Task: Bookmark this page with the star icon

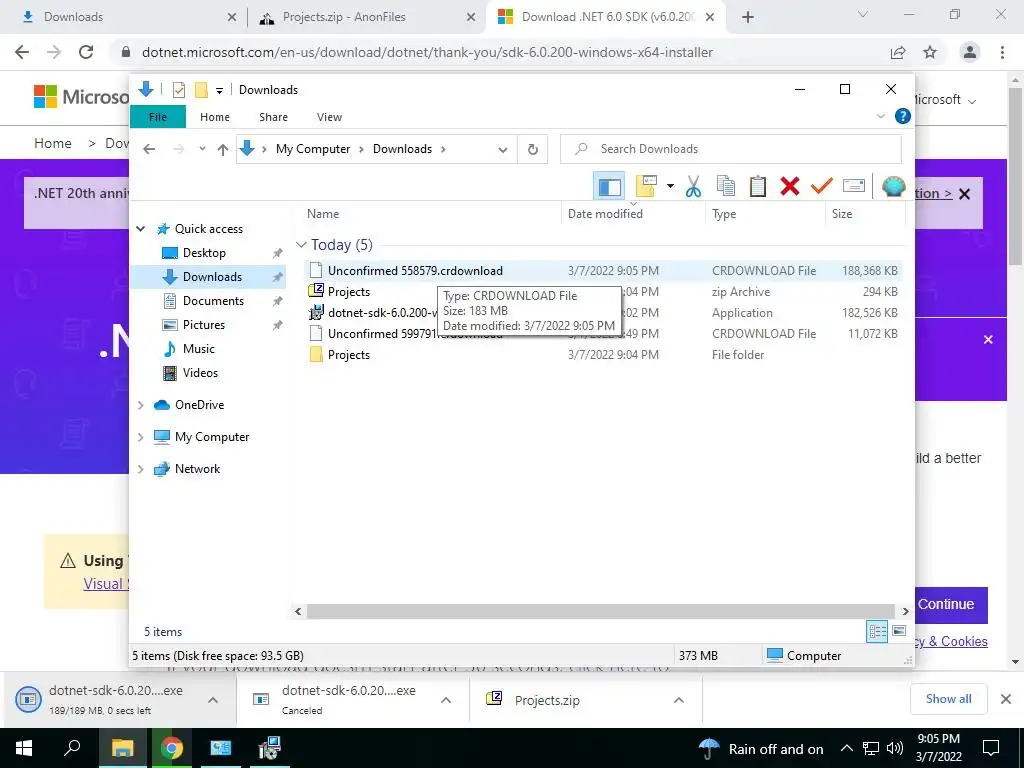Action: tap(930, 52)
